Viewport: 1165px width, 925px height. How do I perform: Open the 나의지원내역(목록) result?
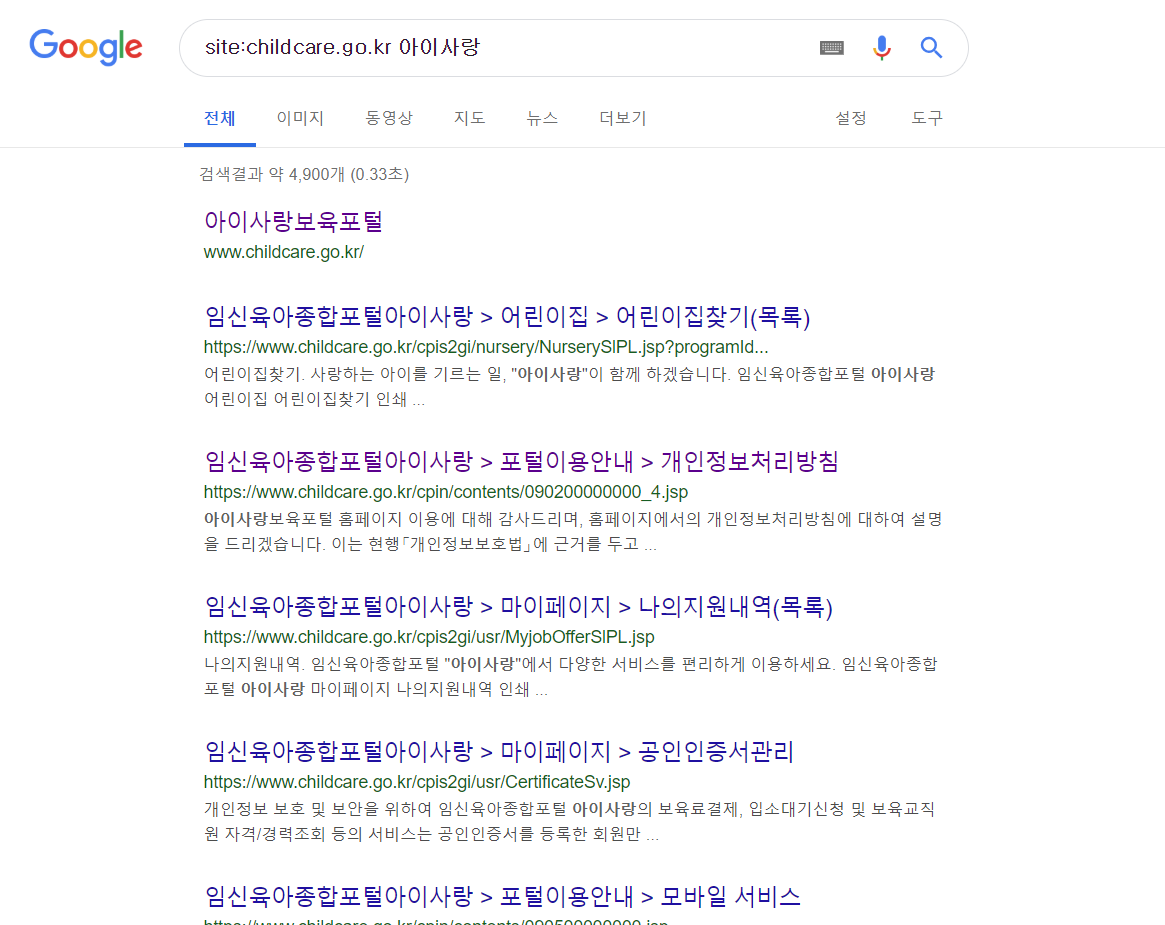[x=518, y=606]
